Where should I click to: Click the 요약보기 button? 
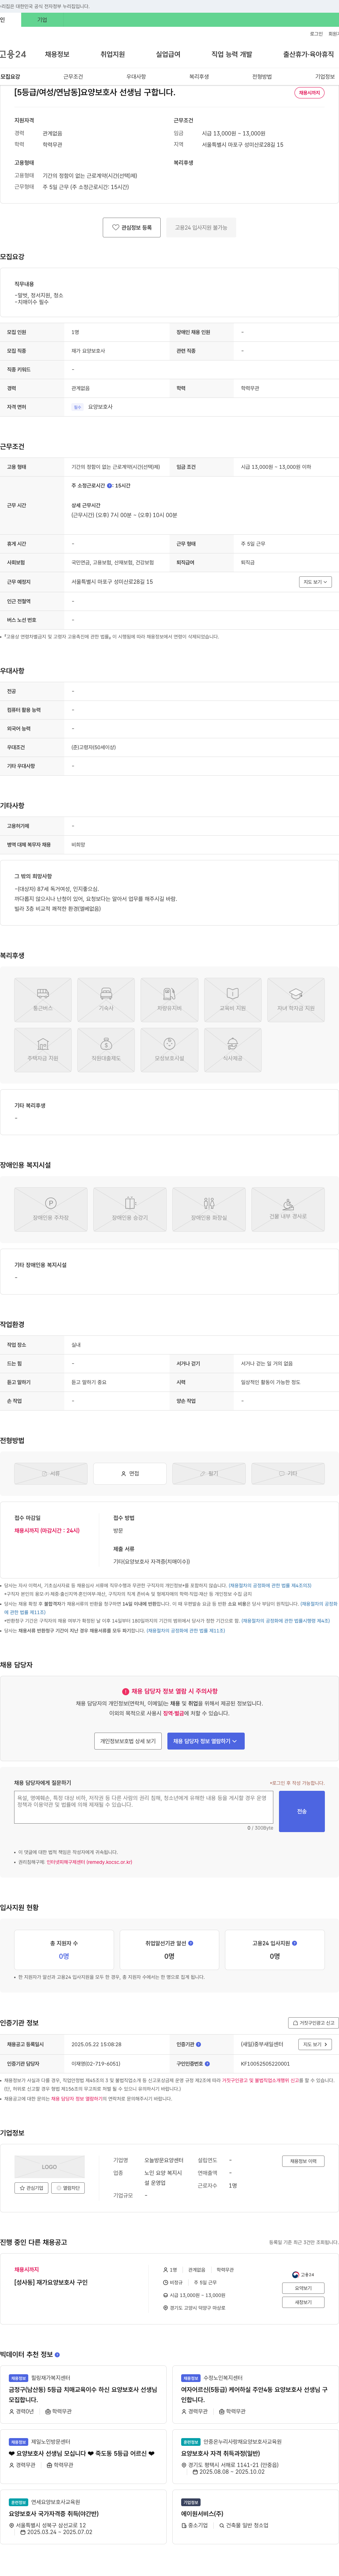(x=303, y=2288)
